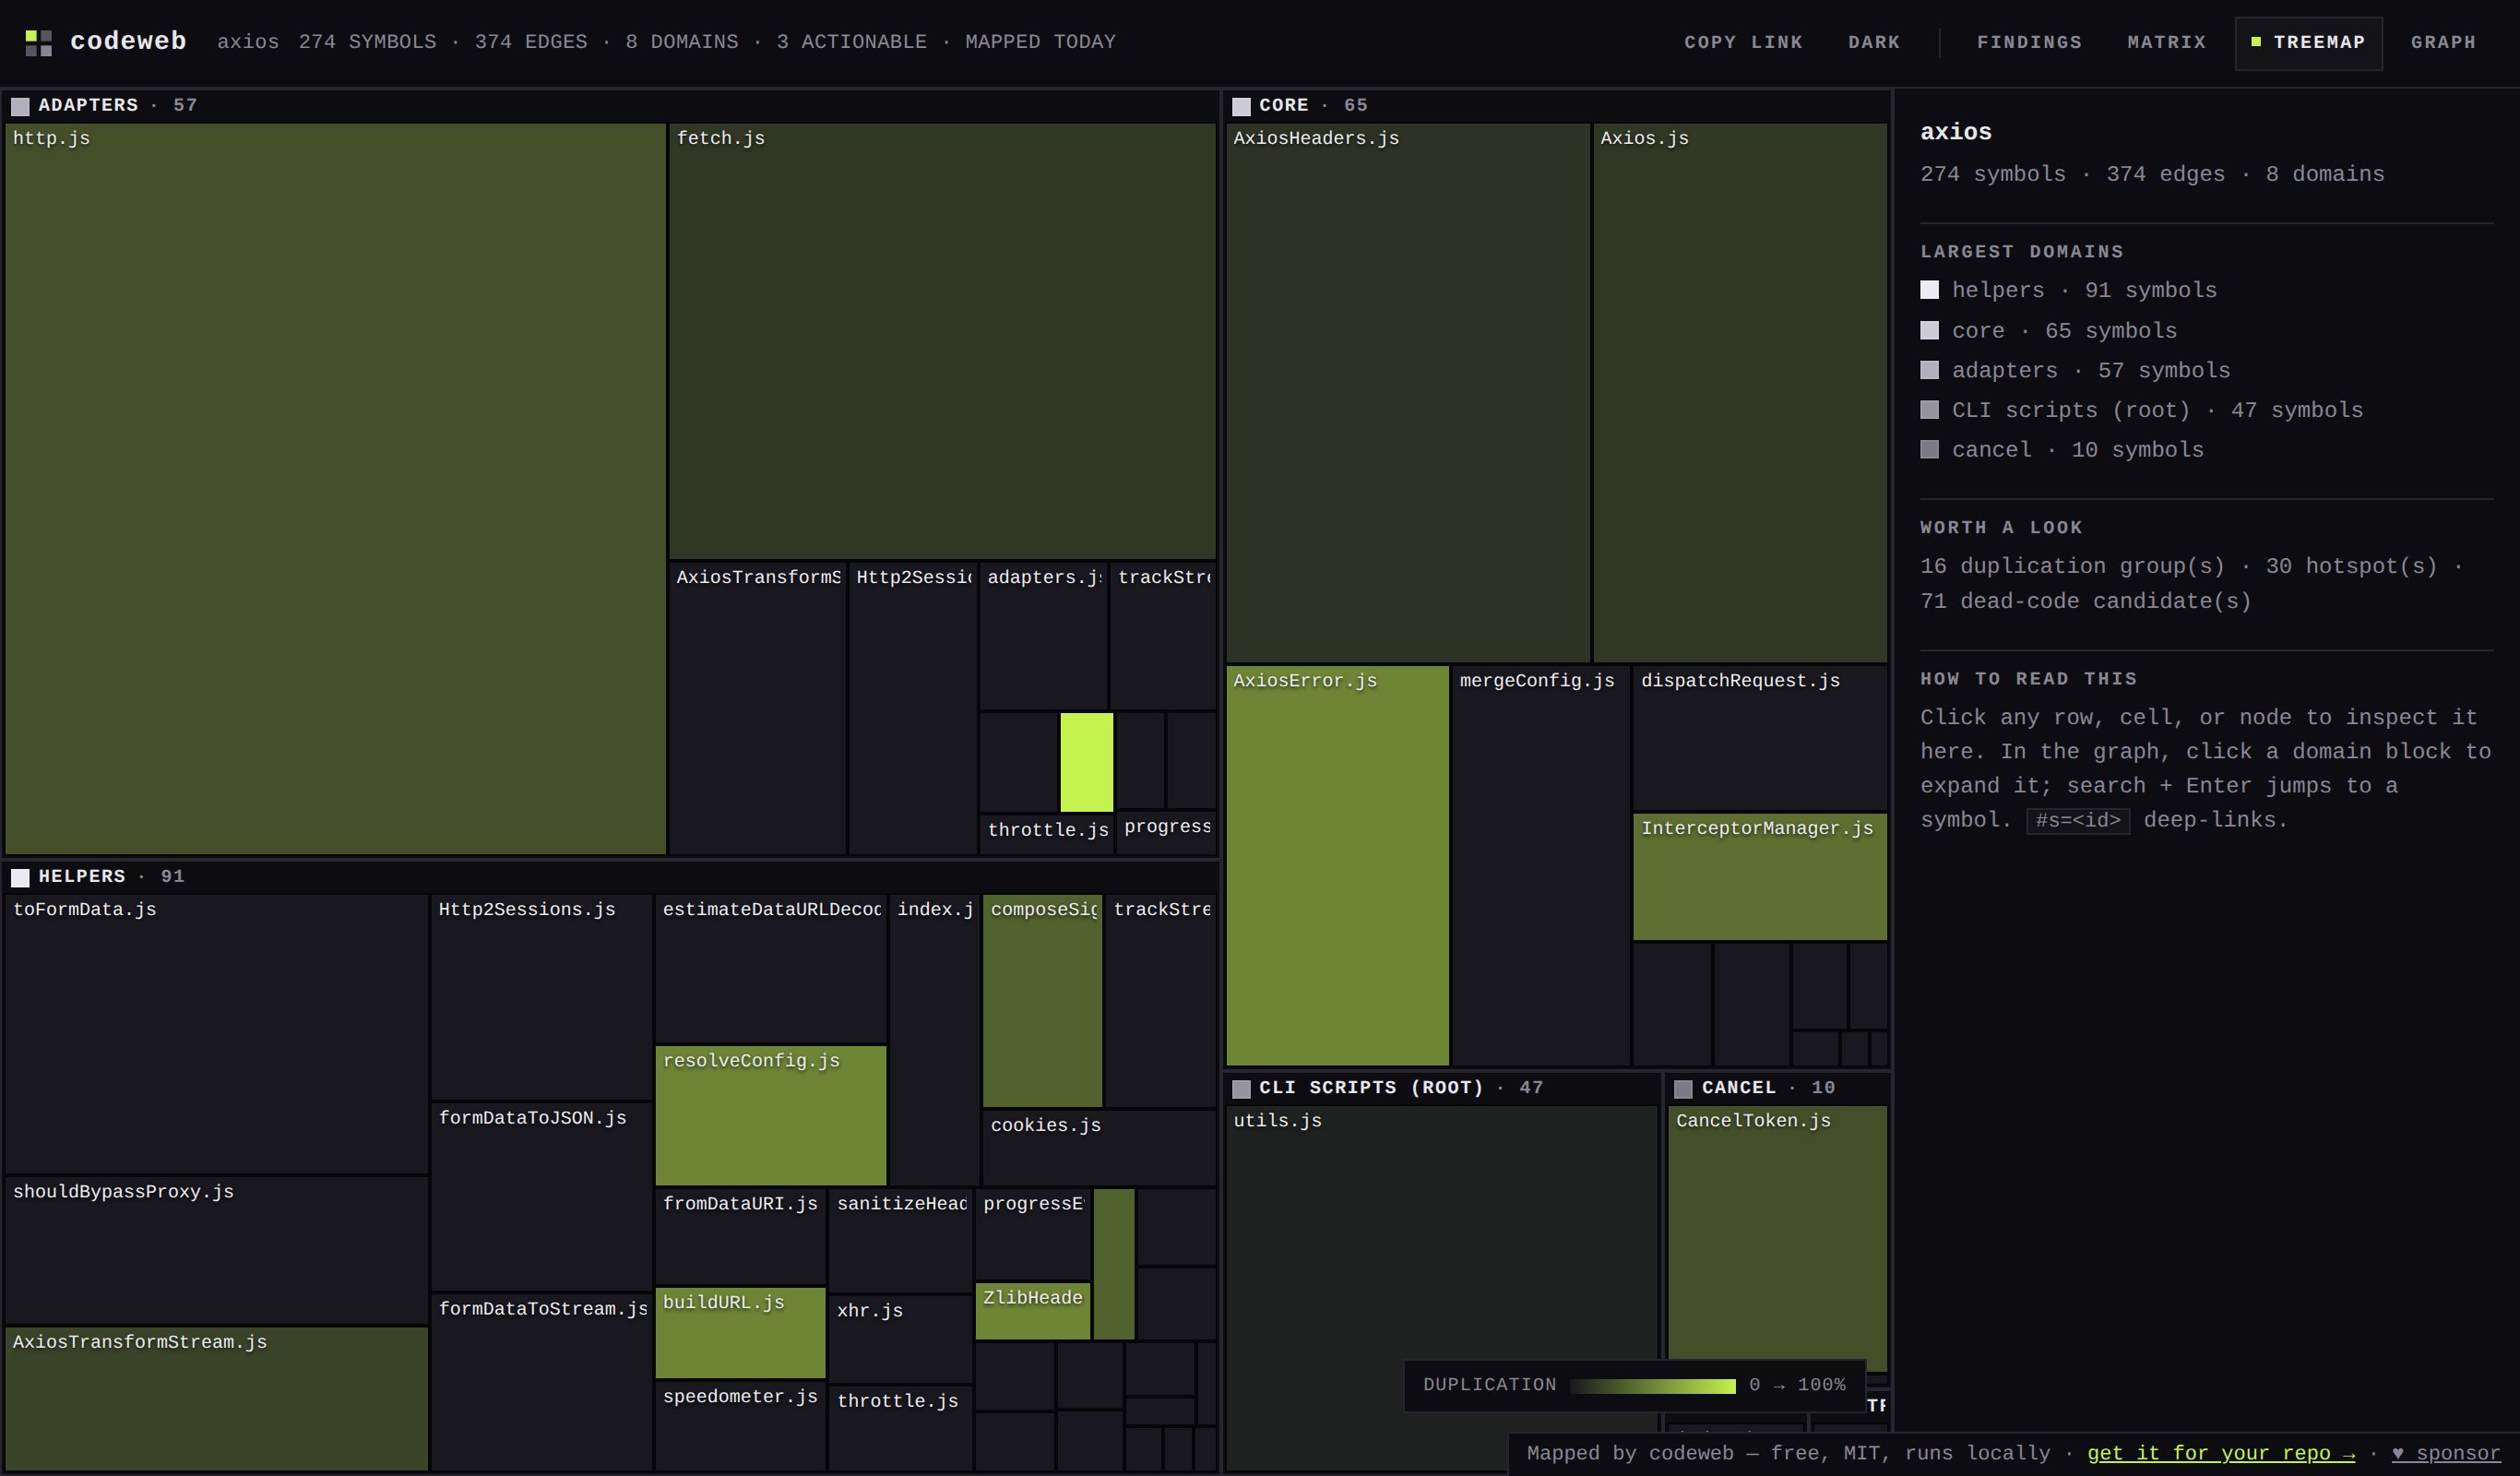Viewport: 2520px width, 1476px height.
Task: Select the AxiosError.js cell
Action: (x=1337, y=865)
